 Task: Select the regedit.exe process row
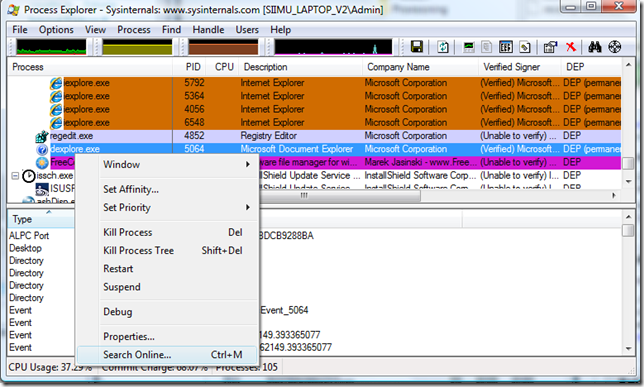click(x=315, y=136)
